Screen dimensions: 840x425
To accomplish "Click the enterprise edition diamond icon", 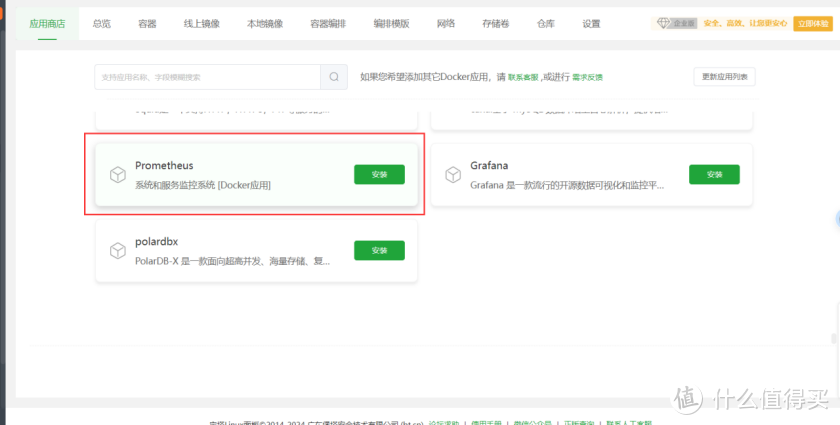I will [x=664, y=24].
